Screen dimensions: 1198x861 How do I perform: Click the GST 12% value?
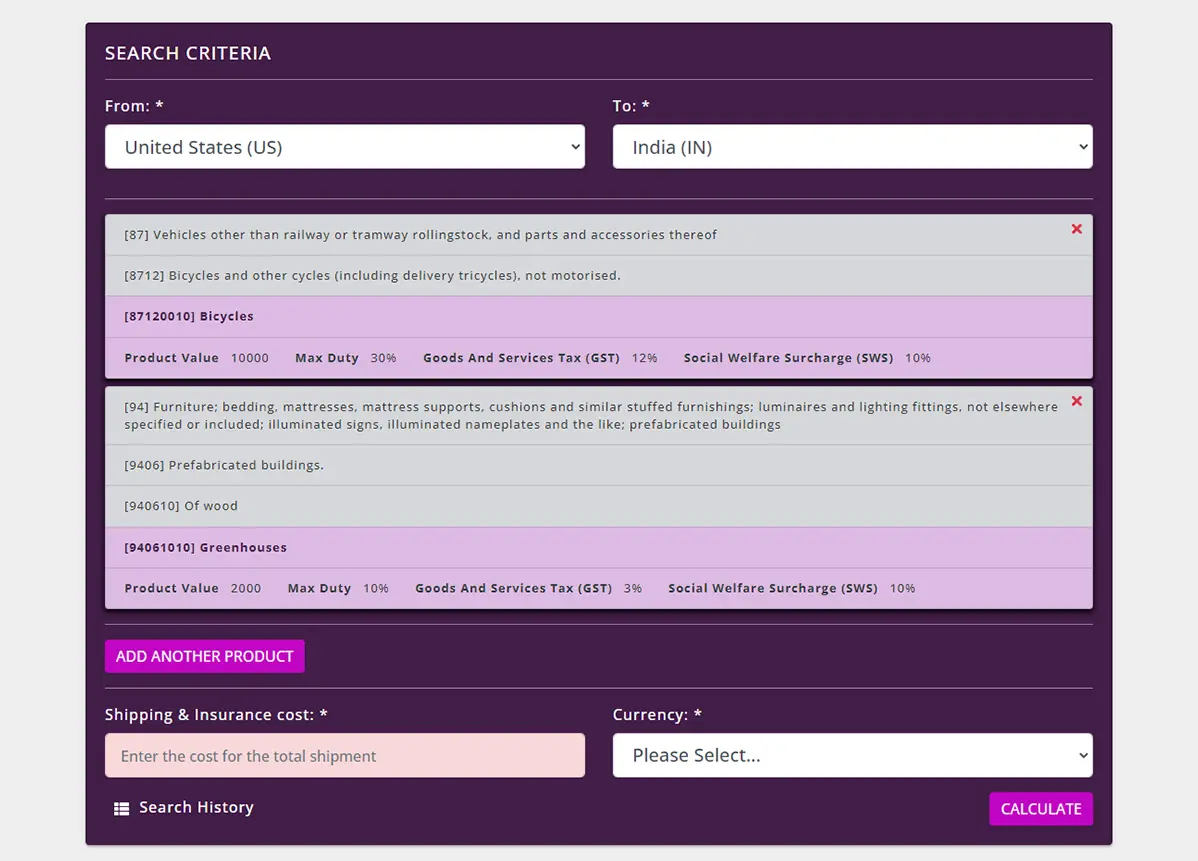pyautogui.click(x=644, y=358)
